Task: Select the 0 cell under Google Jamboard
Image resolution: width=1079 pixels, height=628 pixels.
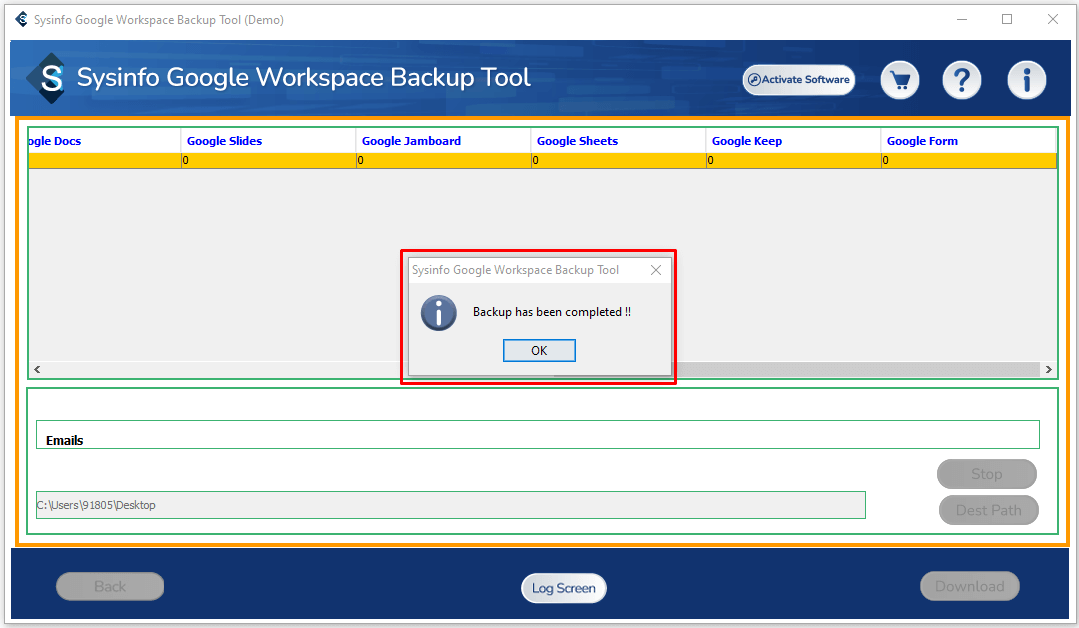Action: click(x=444, y=160)
